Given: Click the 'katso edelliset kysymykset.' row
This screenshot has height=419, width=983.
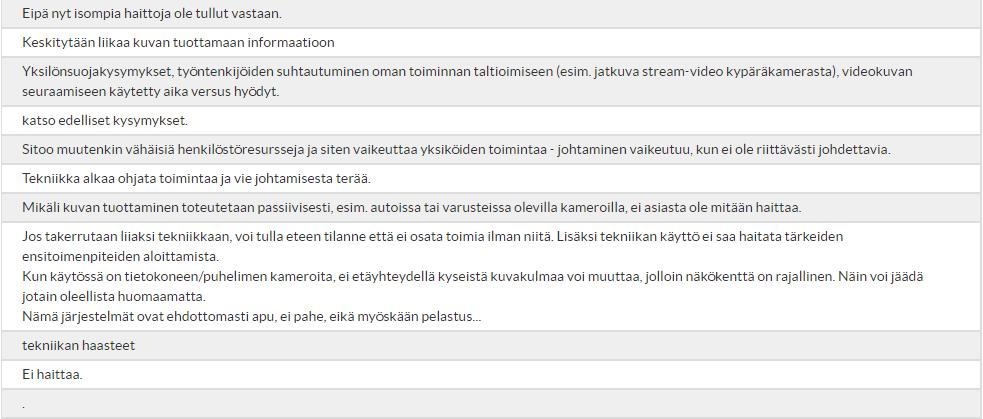Looking at the screenshot, I should tap(492, 120).
